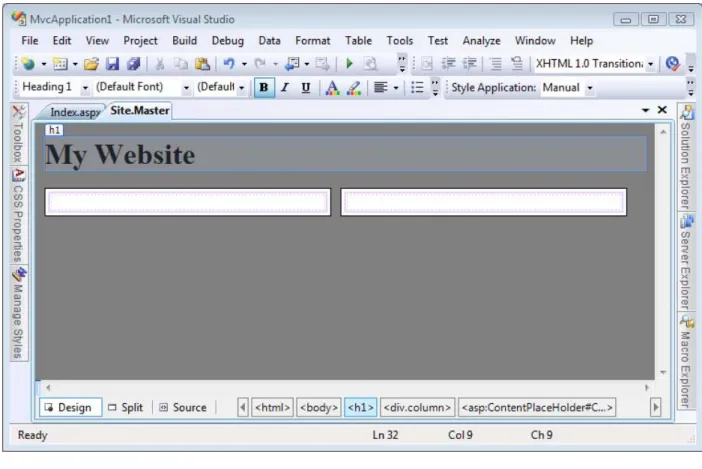Viewport: 702px width, 469px height.
Task: Click the Find in Files icon
Action: point(370,64)
